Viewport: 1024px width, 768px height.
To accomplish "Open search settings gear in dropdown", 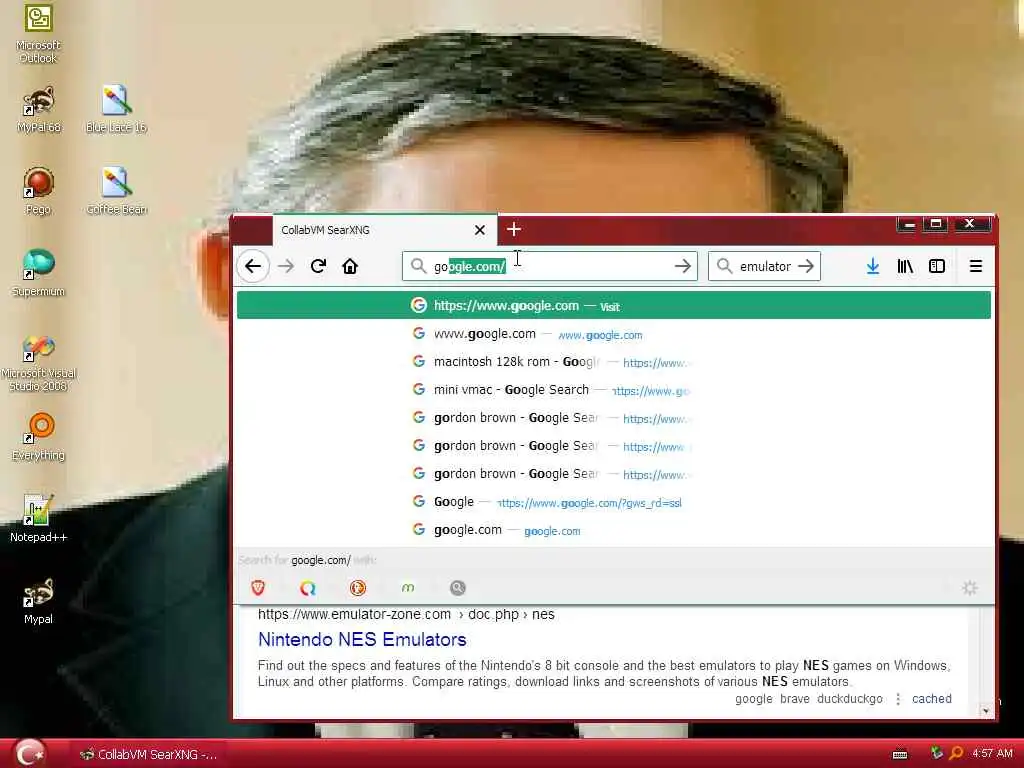I will 970,588.
